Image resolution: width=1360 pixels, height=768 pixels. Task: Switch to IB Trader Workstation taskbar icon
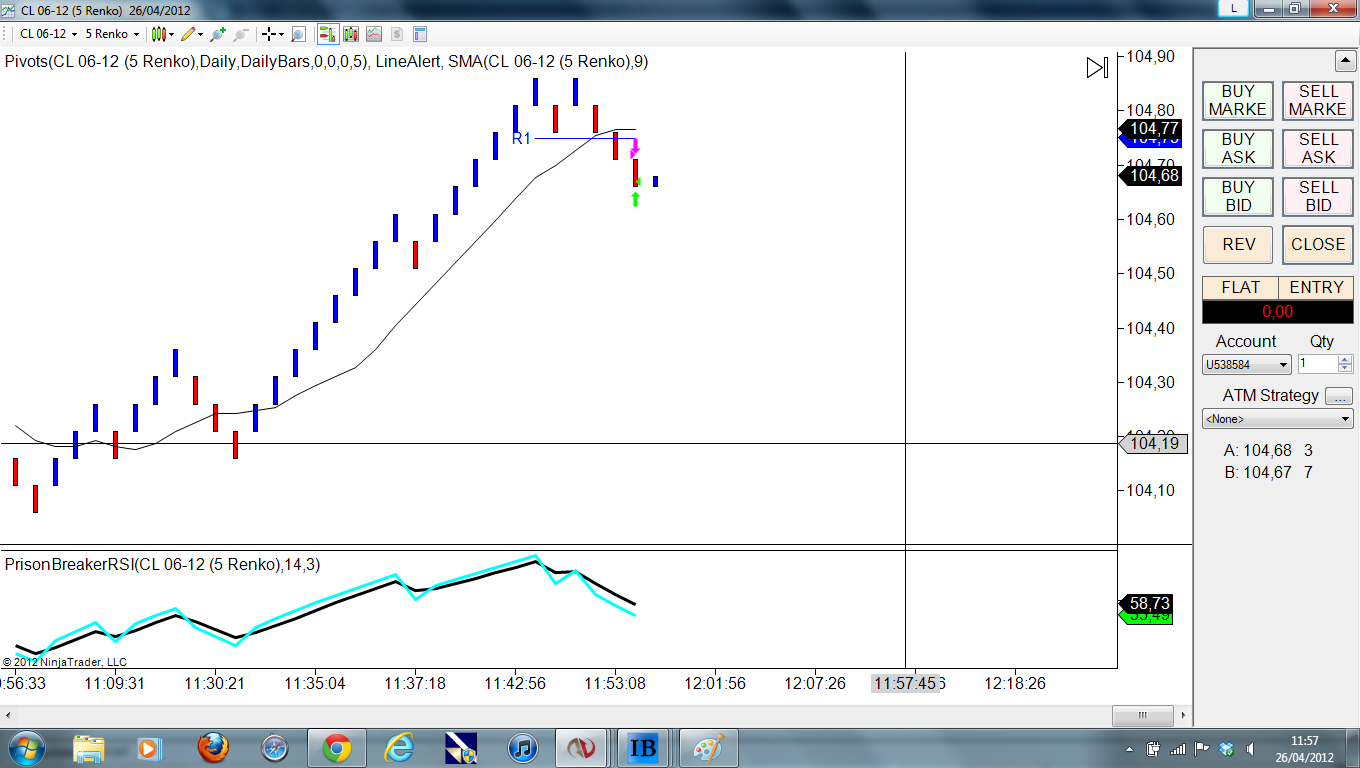coord(643,748)
